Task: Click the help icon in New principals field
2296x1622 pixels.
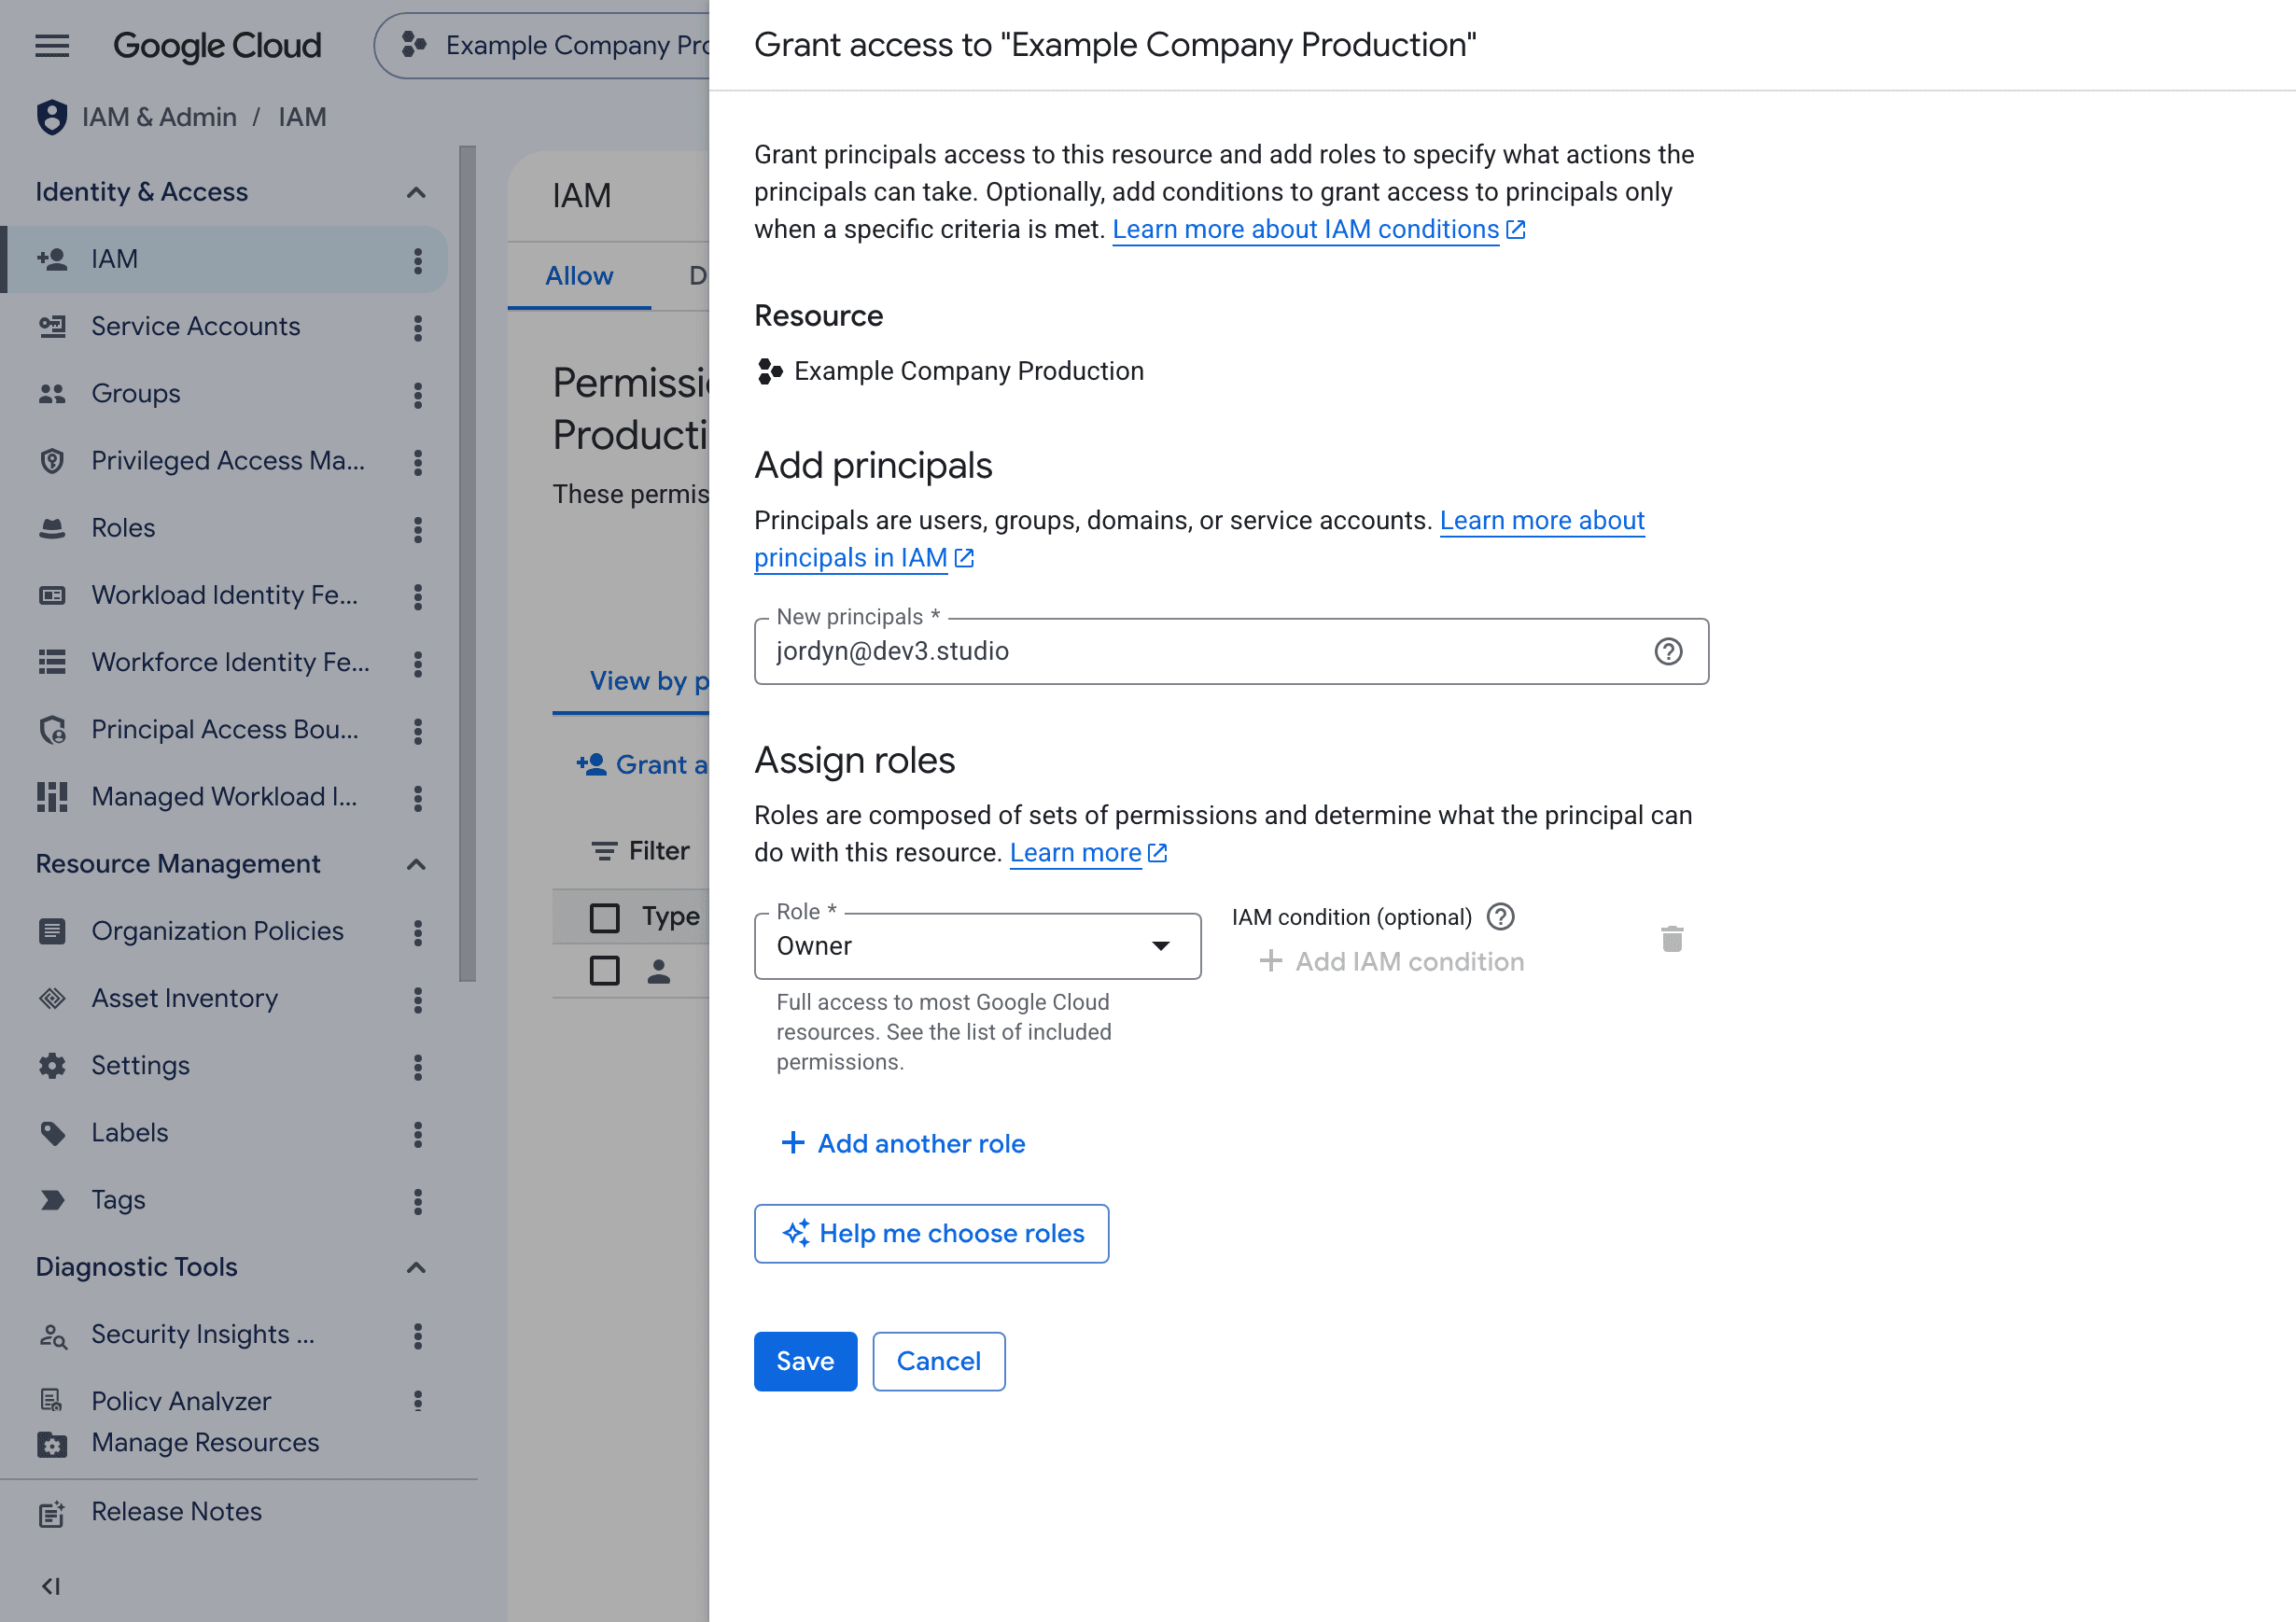Action: click(1668, 651)
